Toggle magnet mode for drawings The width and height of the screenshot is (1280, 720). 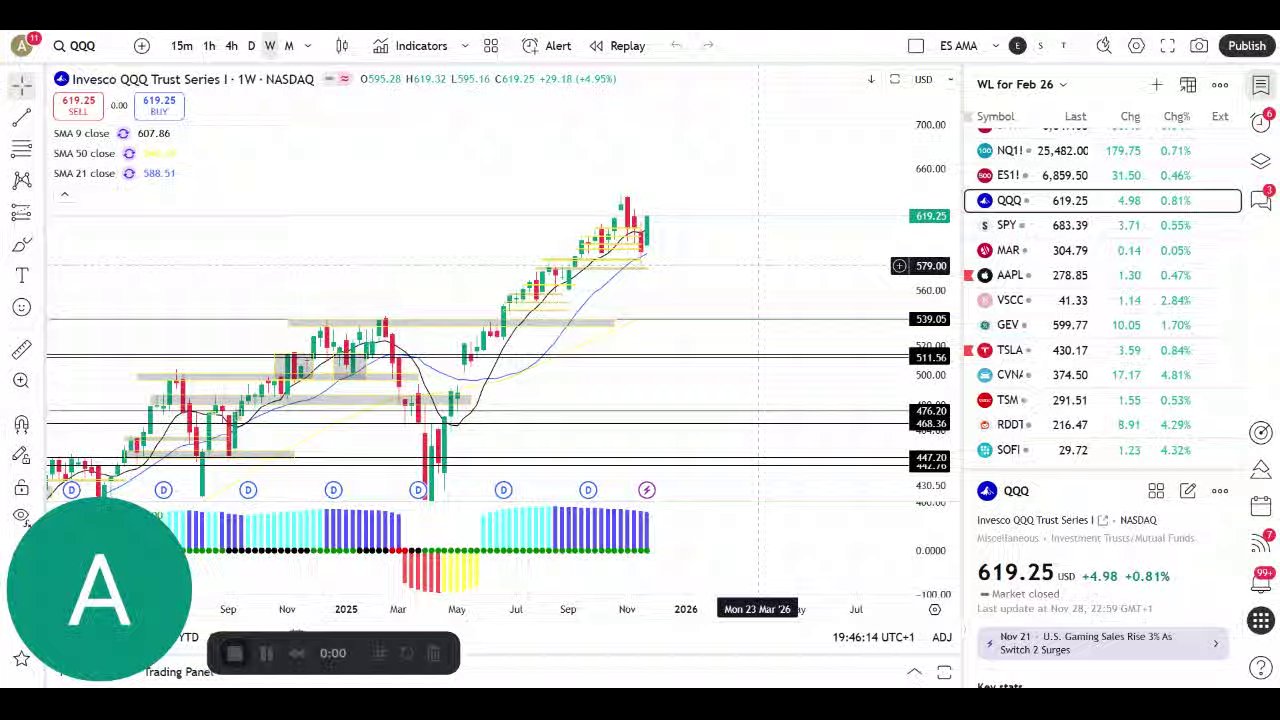click(x=21, y=424)
